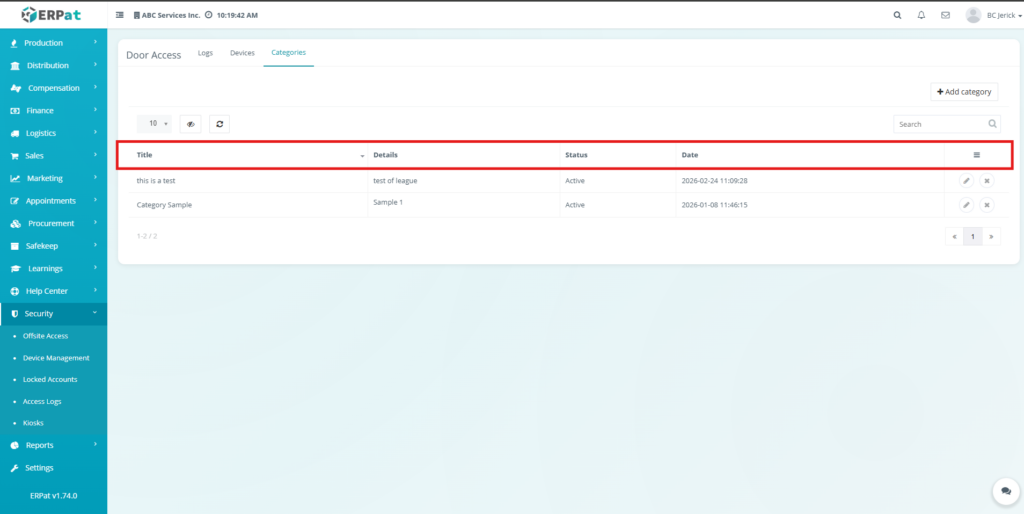Screen dimensions: 1024x514
Task: Click the search magnifier icon in top bar
Action: tap(895, 15)
